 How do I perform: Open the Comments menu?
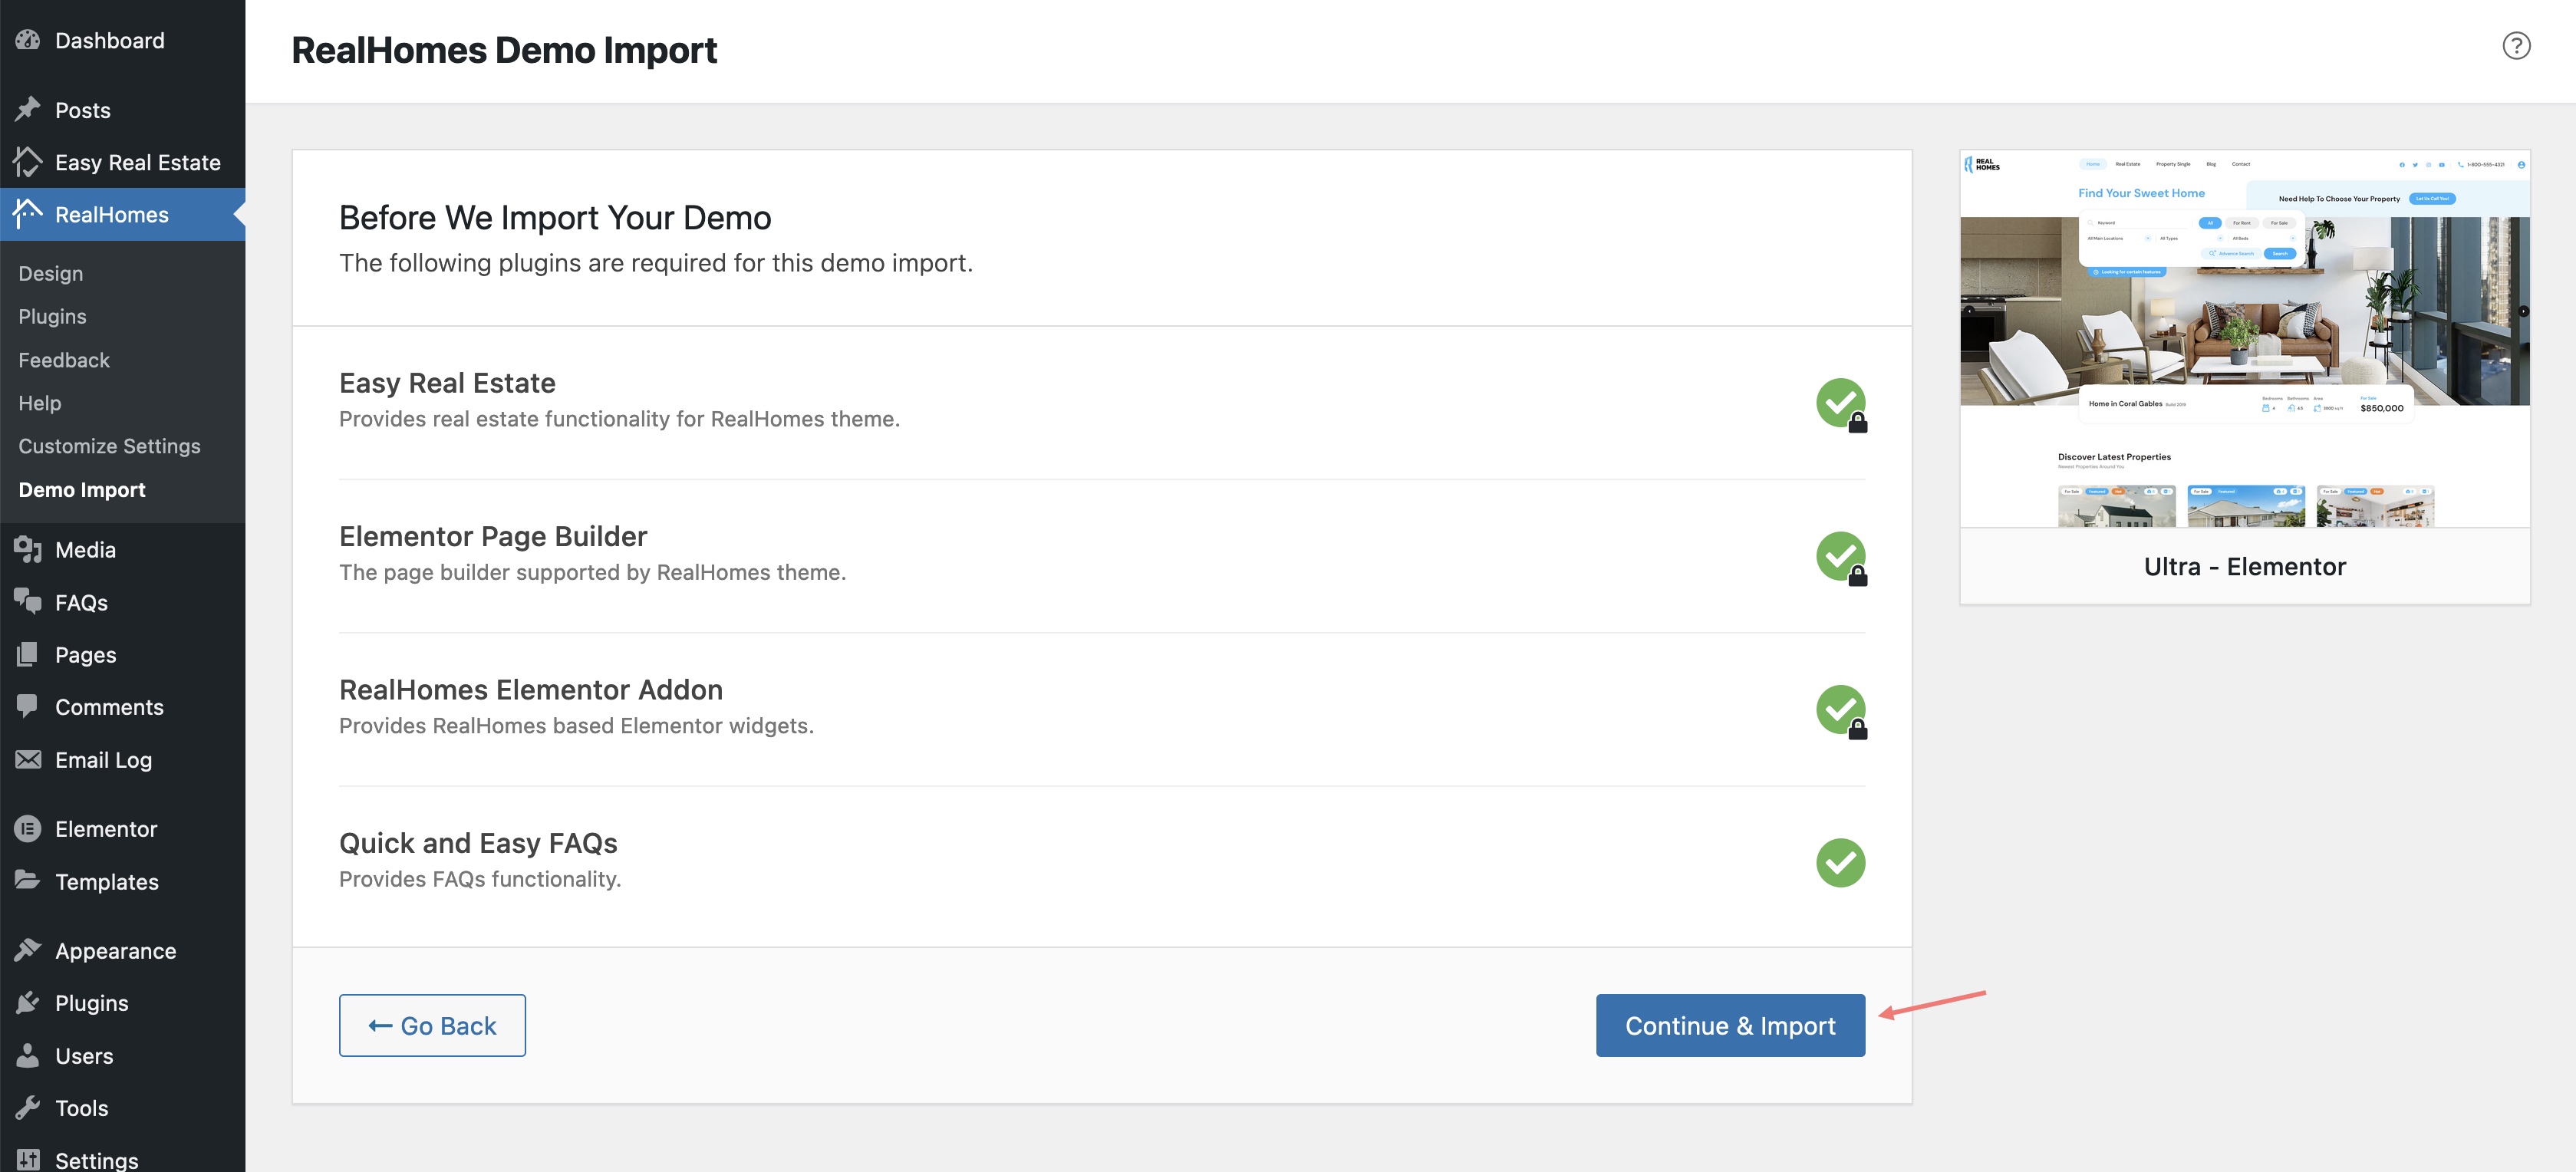click(x=122, y=707)
